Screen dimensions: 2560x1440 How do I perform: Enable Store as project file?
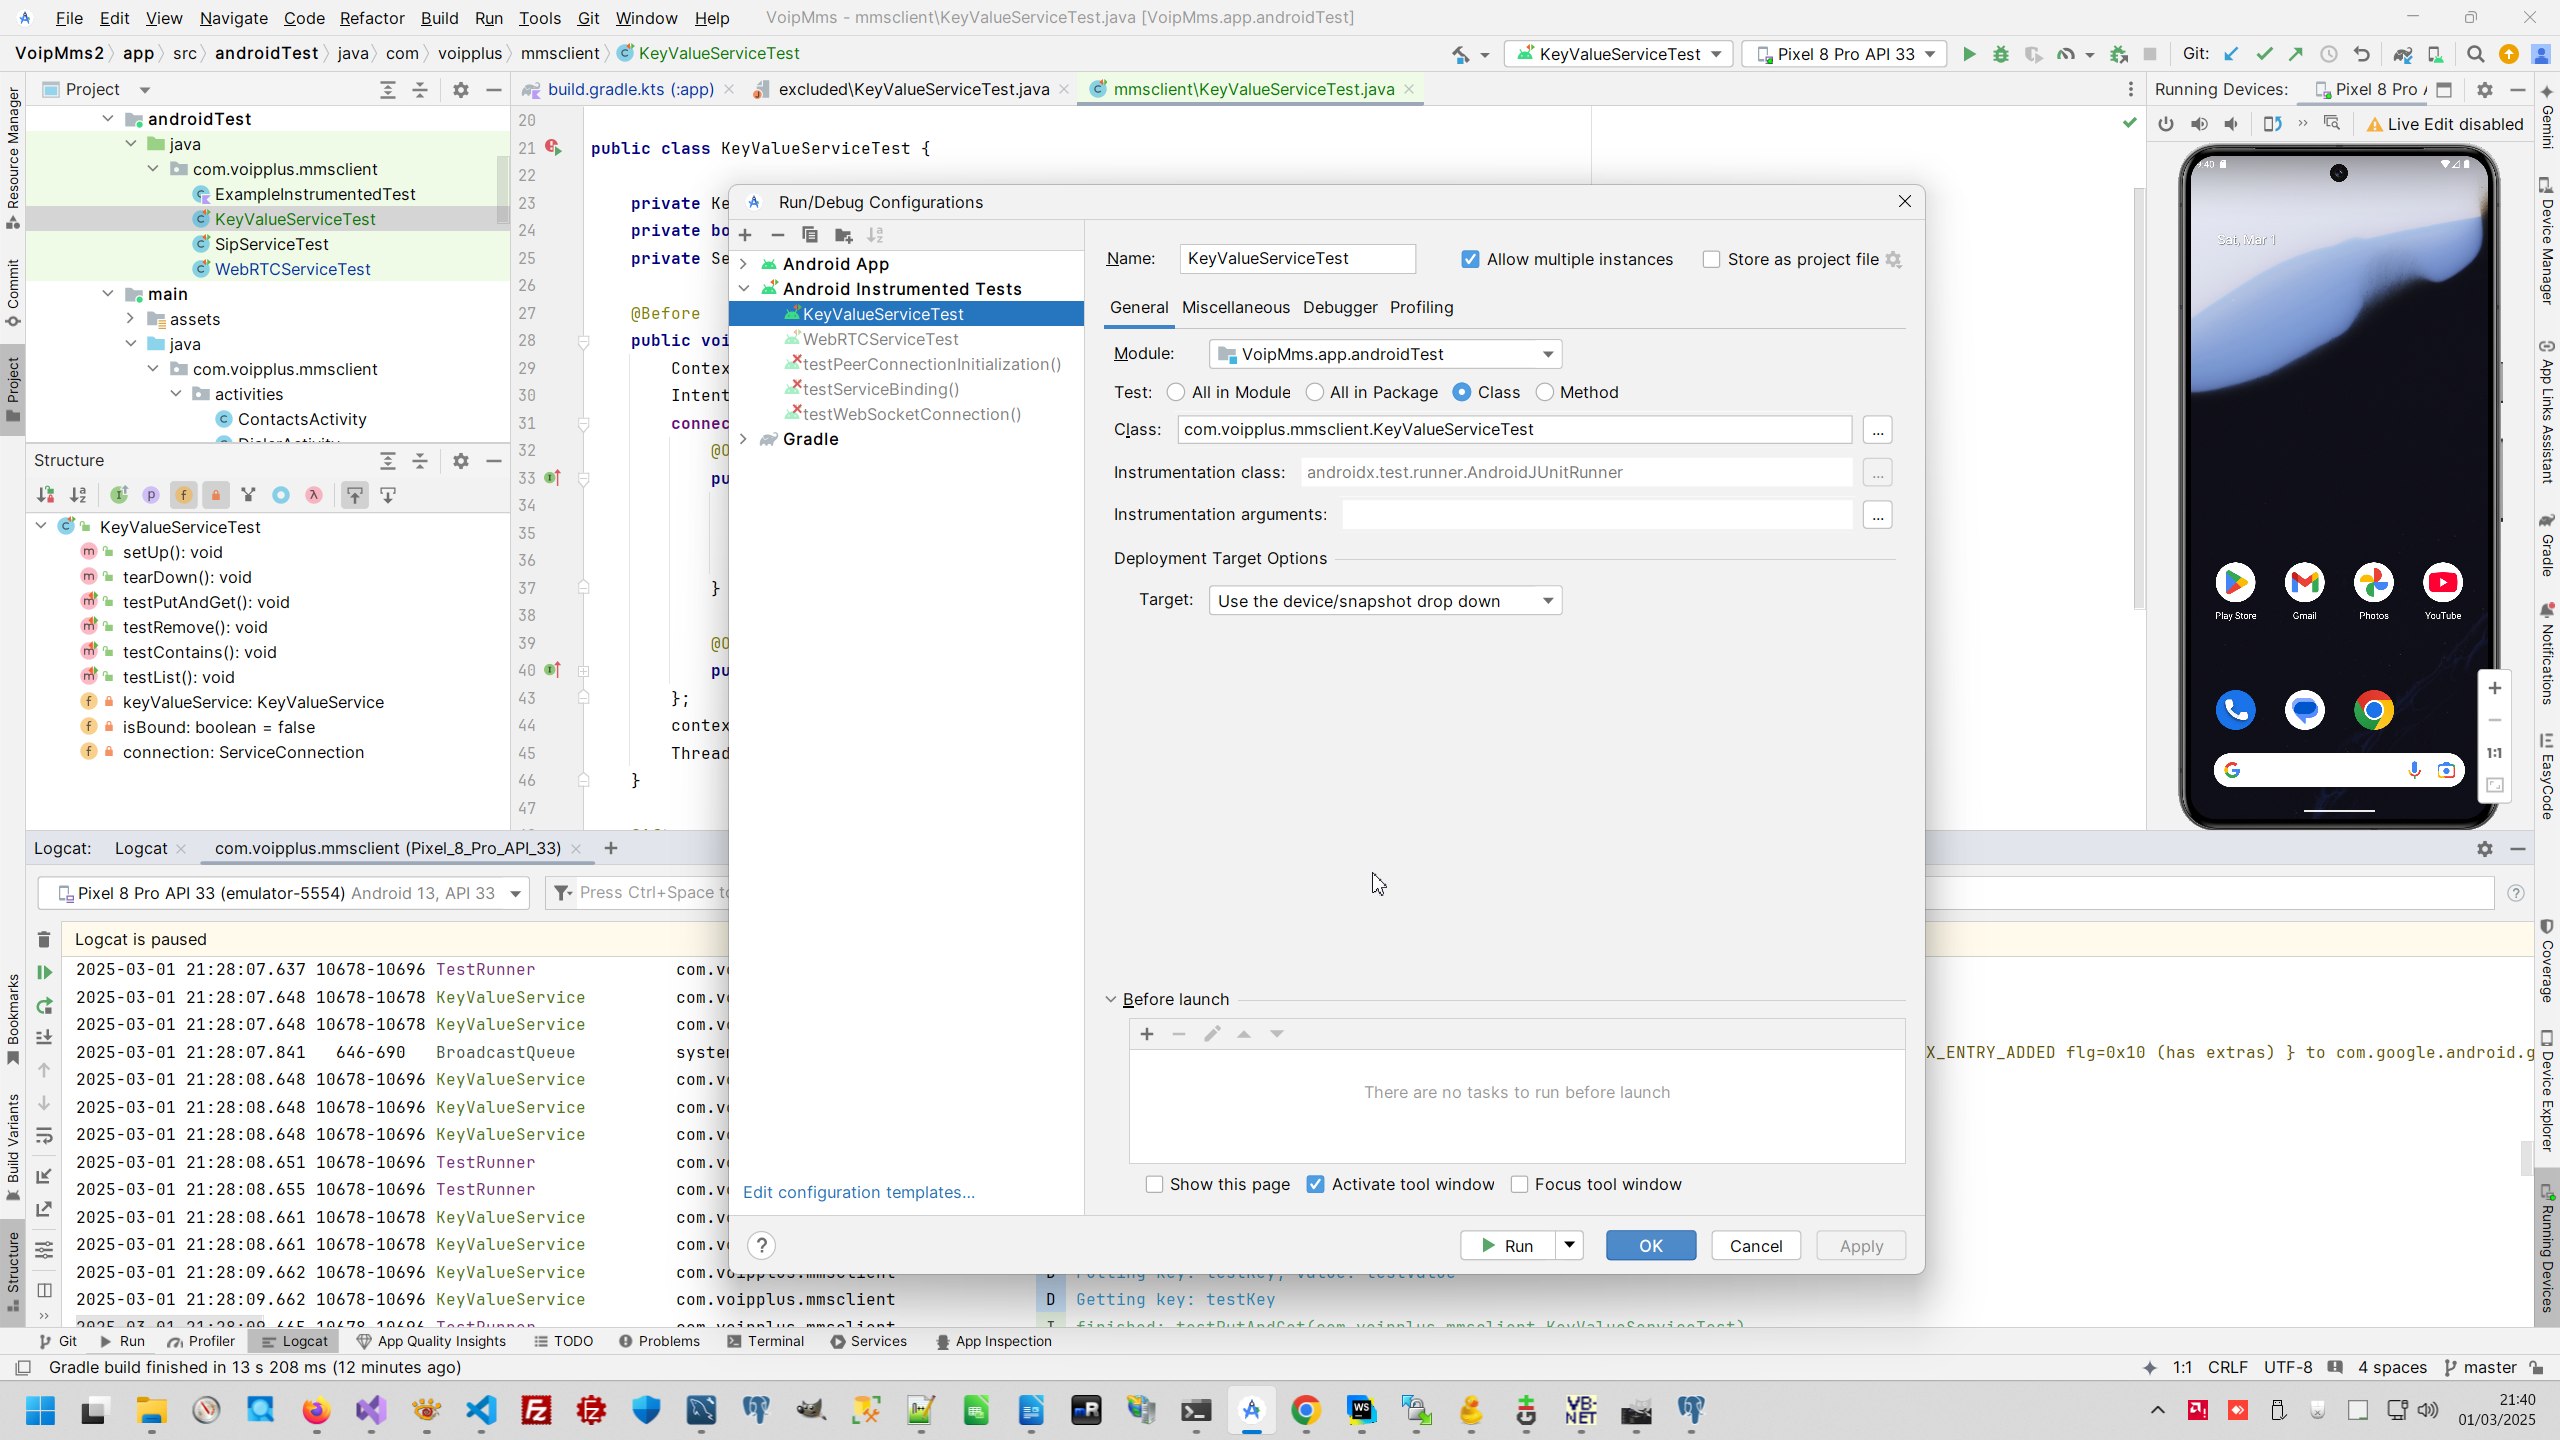click(1711, 259)
